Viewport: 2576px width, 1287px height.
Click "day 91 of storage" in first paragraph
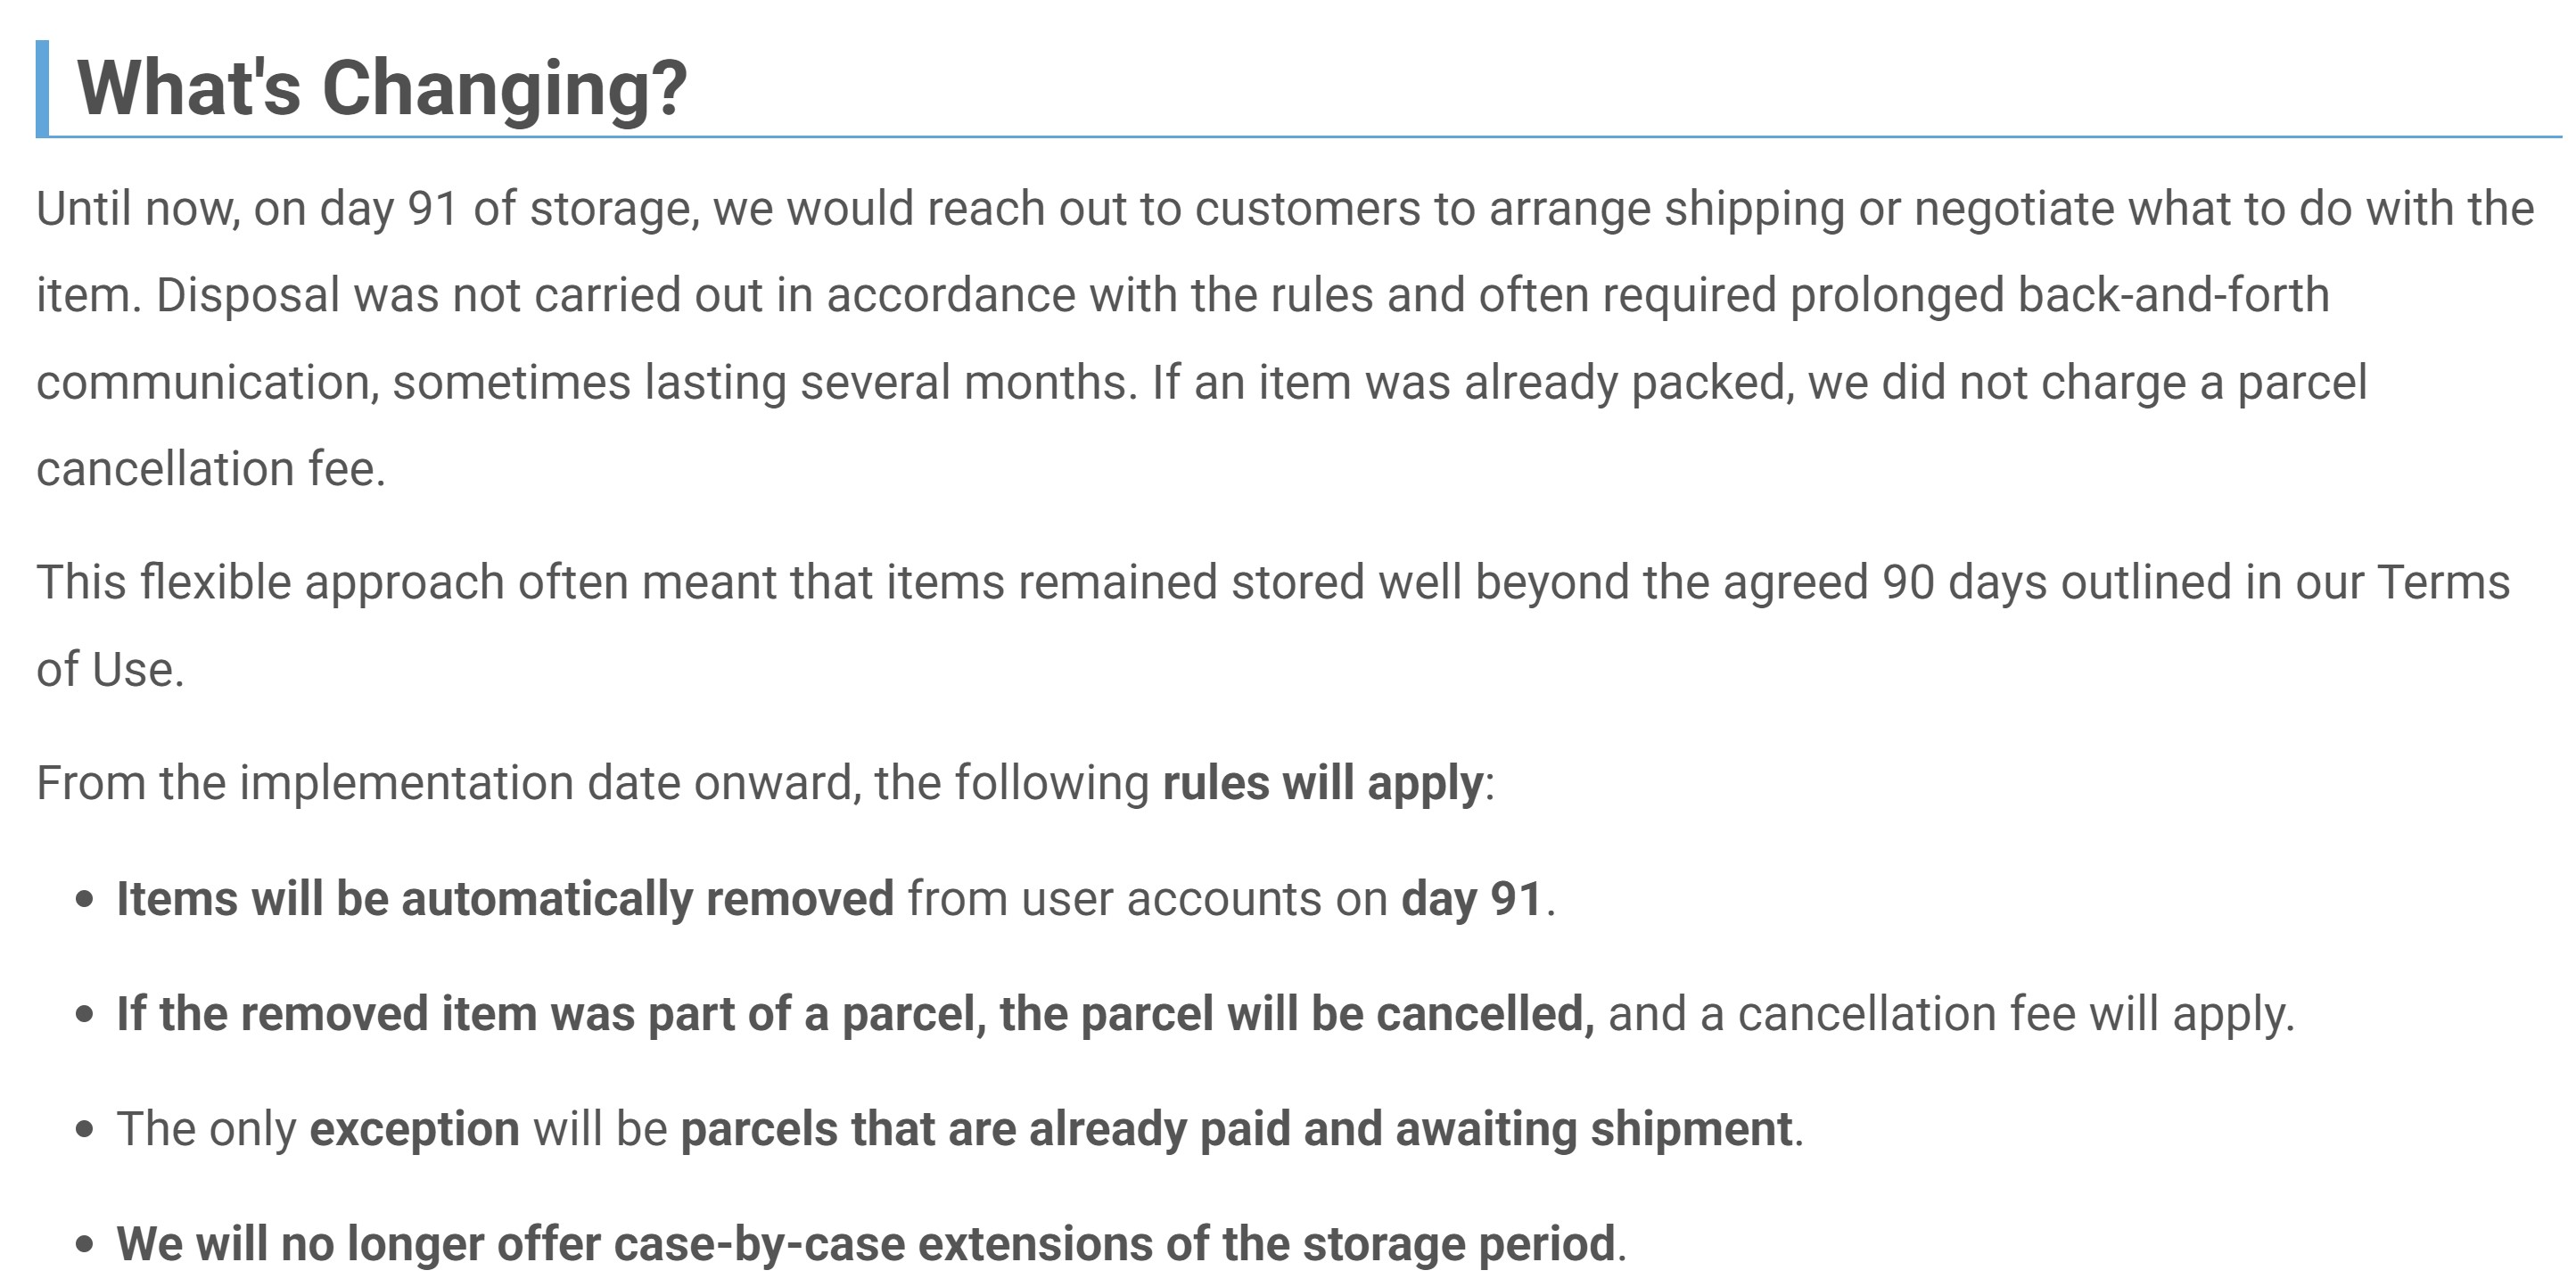pos(508,209)
